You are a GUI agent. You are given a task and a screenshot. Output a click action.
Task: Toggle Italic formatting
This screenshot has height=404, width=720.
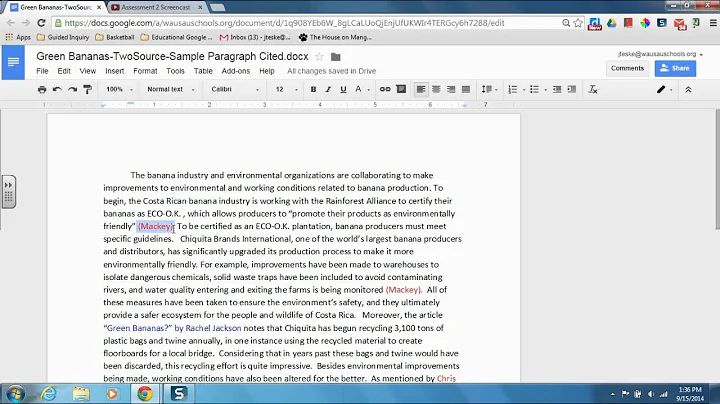click(x=328, y=90)
